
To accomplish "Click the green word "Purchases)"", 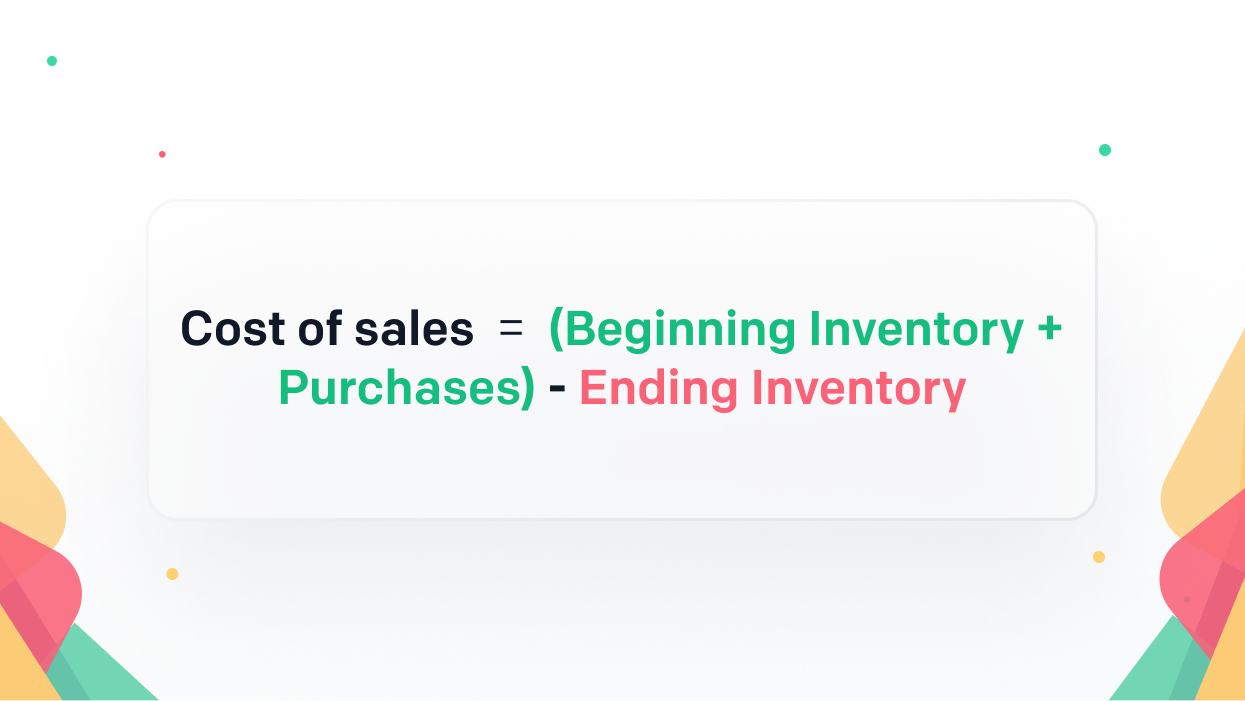I will coord(407,389).
